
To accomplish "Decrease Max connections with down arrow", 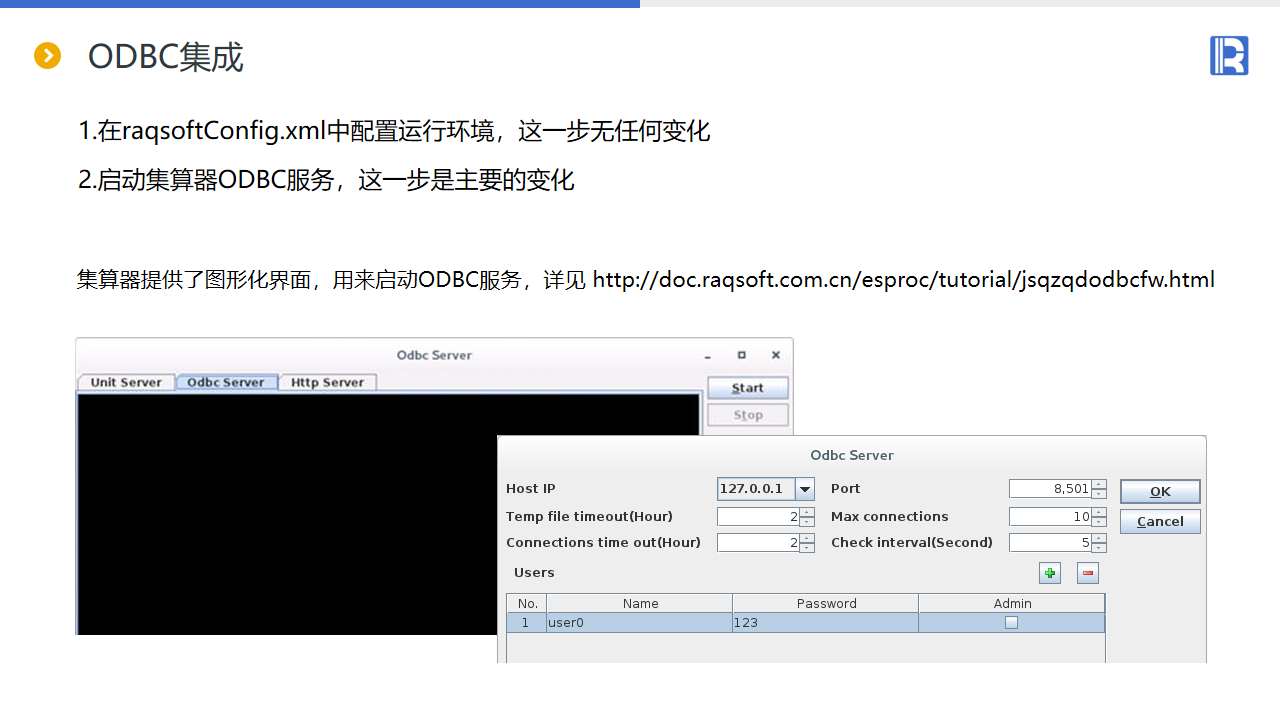I will [1099, 521].
